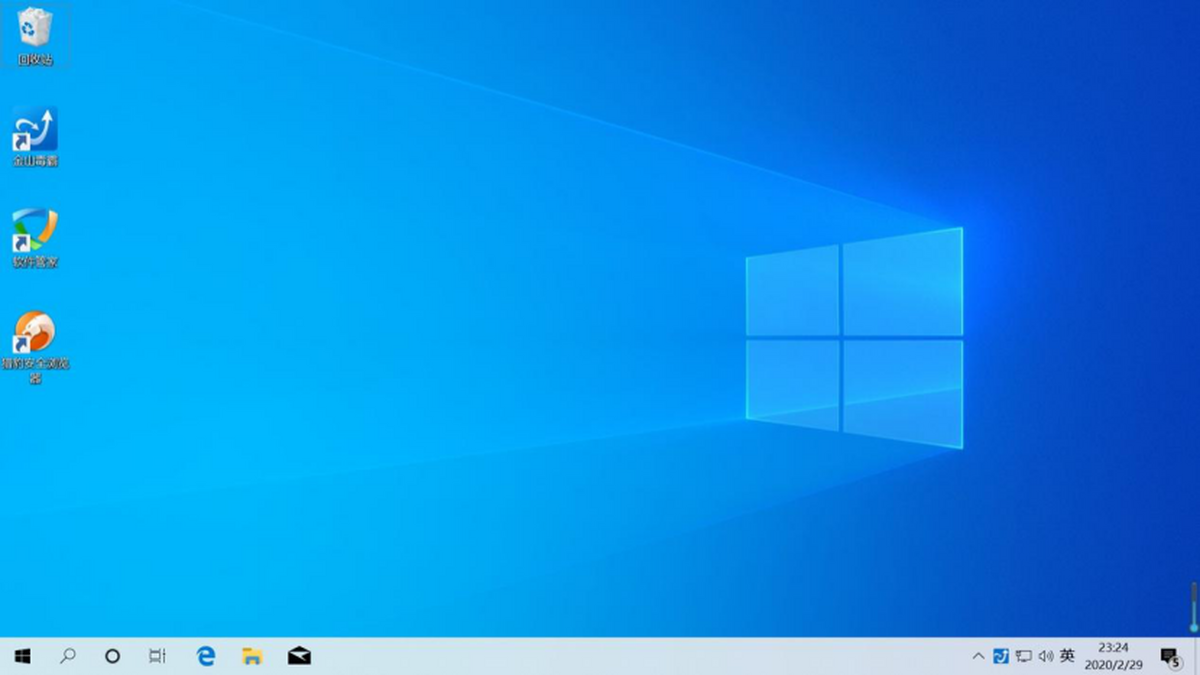Select the Recycle Bin (回收站) desktop icon
Viewport: 1200px width, 675px height.
coord(35,36)
